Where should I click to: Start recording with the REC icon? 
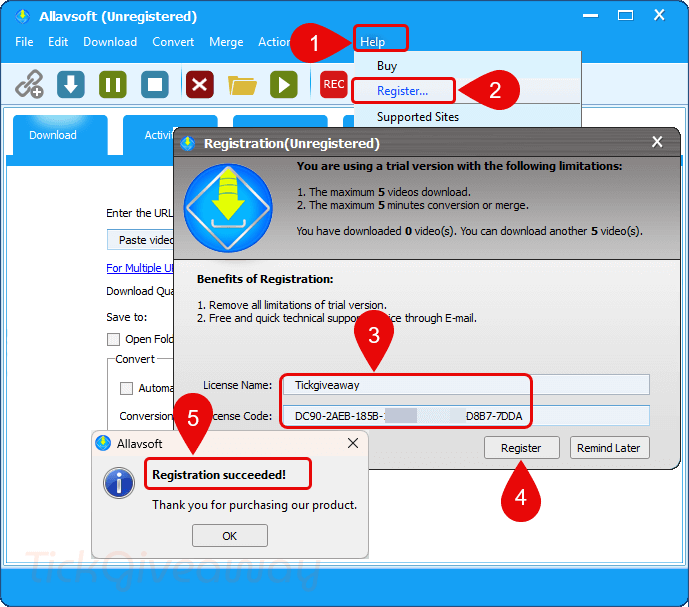click(x=334, y=84)
